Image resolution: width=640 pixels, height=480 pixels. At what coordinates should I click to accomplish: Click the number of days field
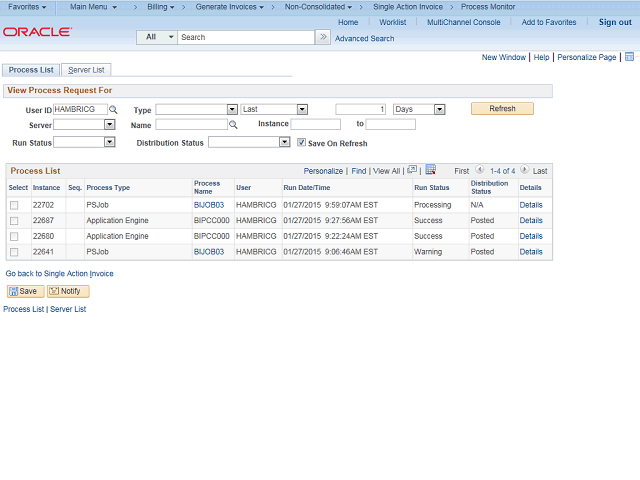point(360,109)
